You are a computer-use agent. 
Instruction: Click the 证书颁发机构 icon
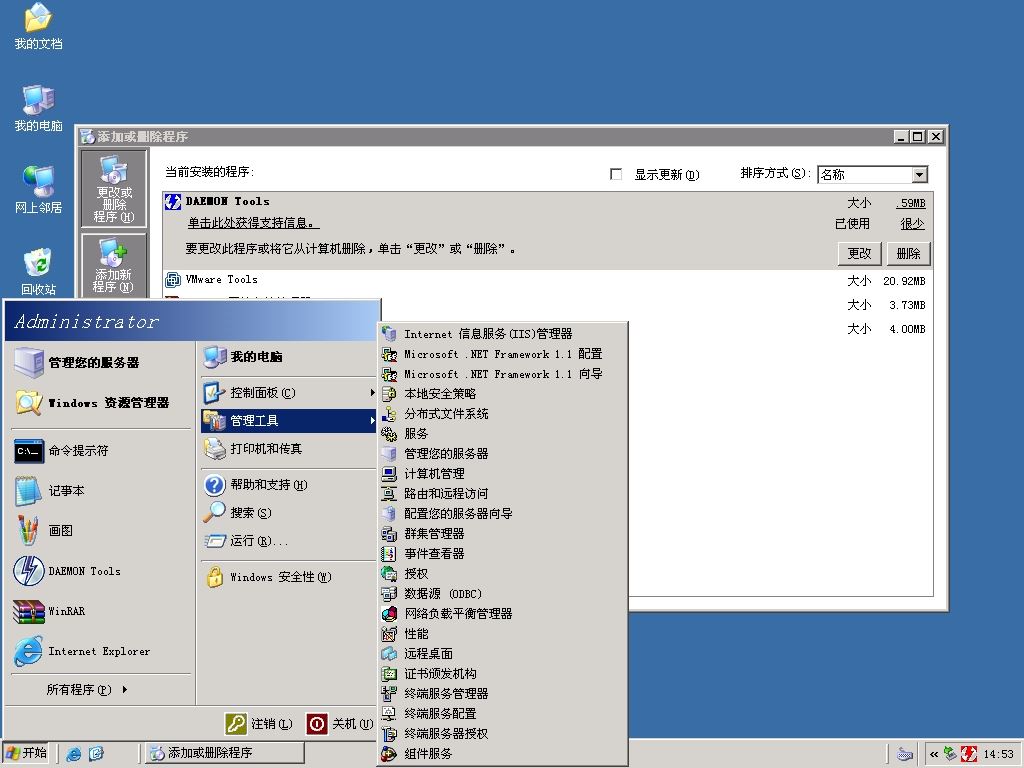click(x=389, y=674)
